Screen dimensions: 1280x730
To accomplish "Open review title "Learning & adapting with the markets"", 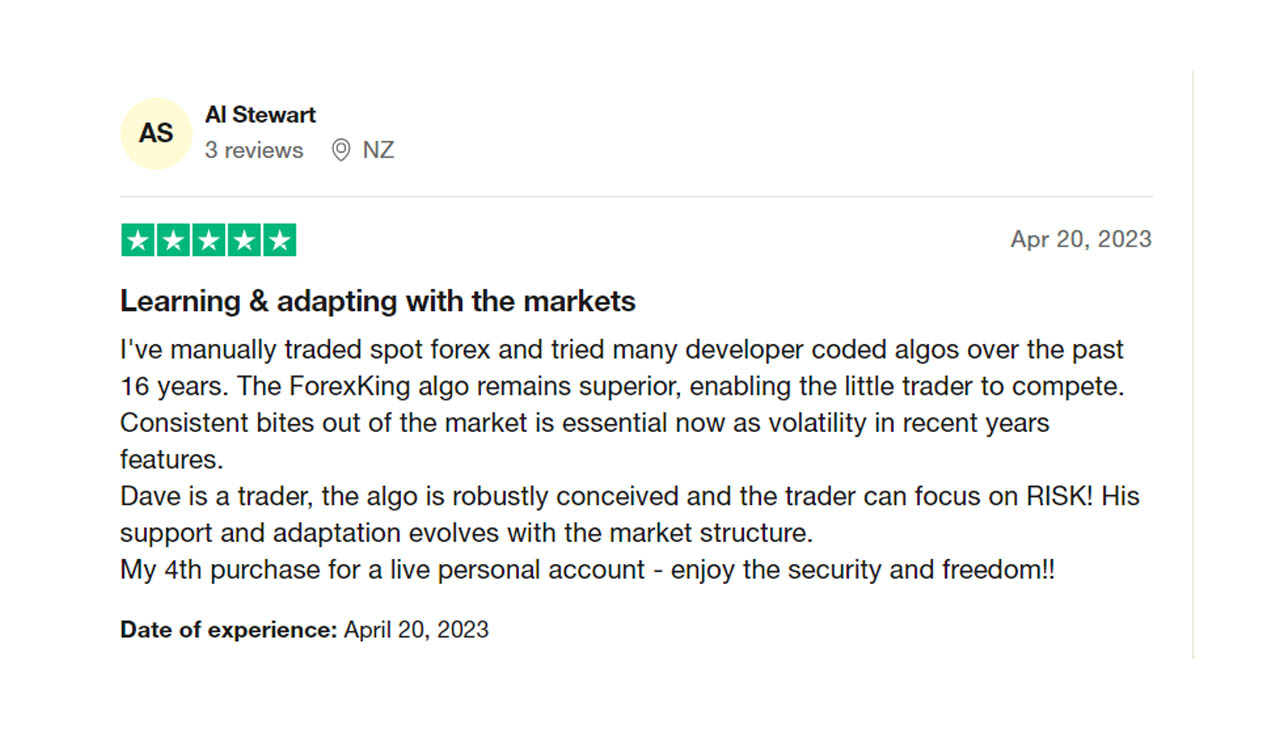I will pyautogui.click(x=378, y=301).
